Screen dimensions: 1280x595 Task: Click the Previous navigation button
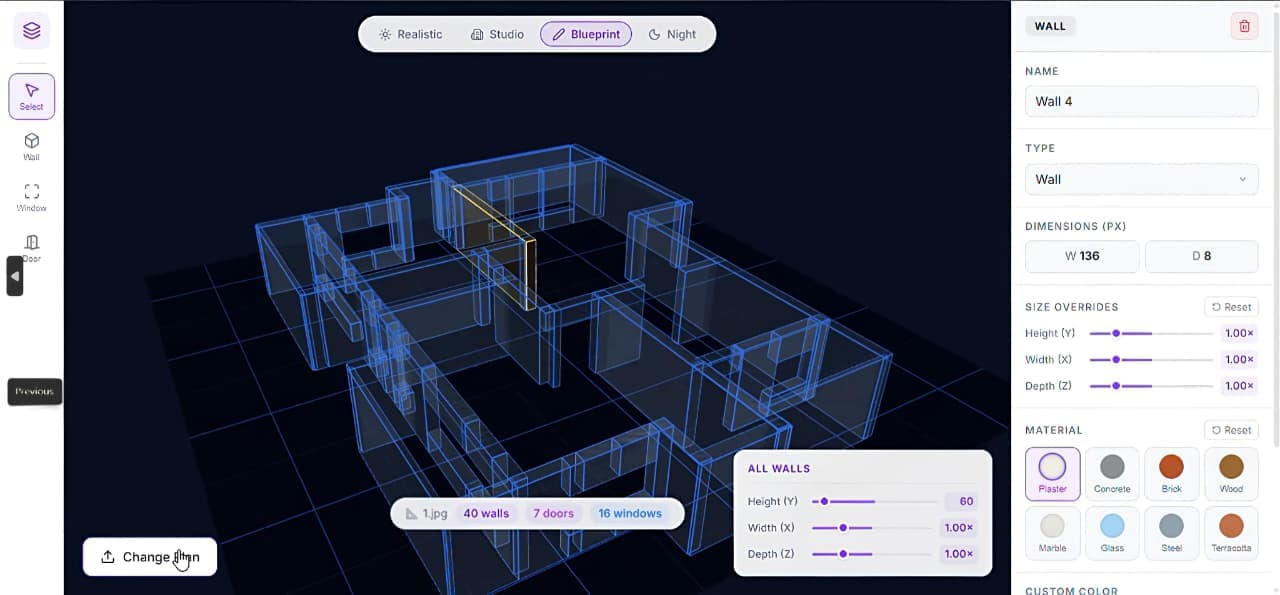tap(35, 391)
